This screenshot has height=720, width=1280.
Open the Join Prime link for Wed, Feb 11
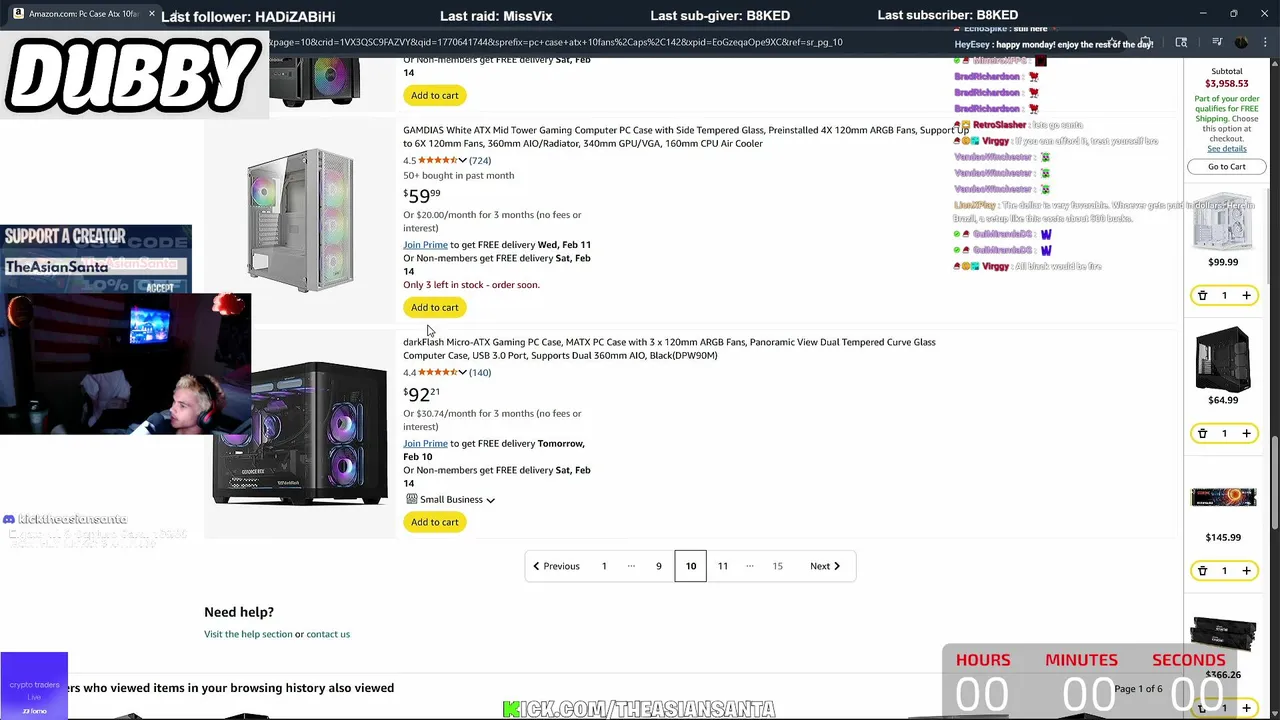(x=425, y=245)
